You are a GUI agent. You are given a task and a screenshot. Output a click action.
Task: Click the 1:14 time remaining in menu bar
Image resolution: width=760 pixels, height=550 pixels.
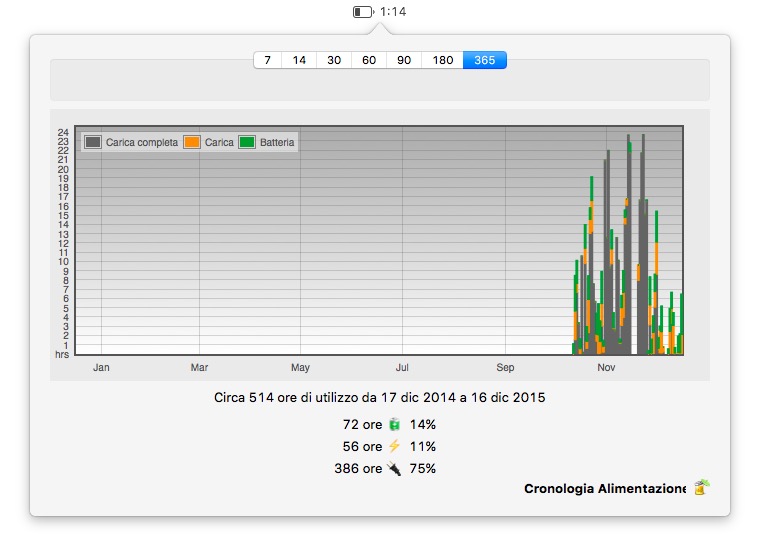click(x=393, y=12)
